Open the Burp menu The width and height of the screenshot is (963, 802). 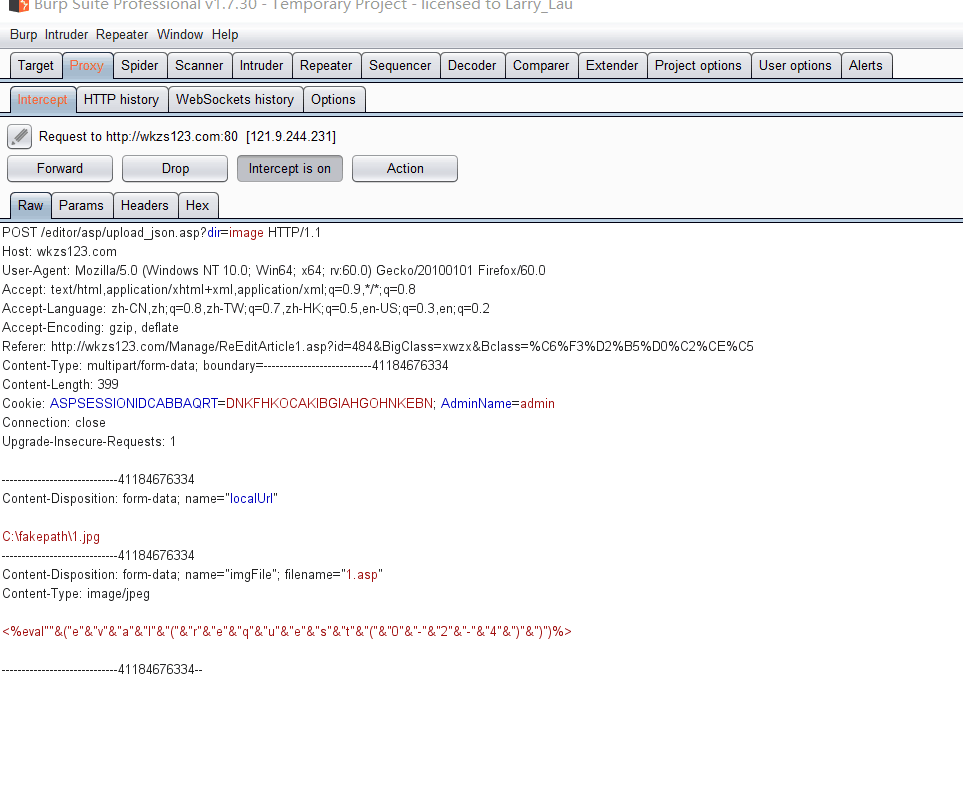(x=23, y=34)
